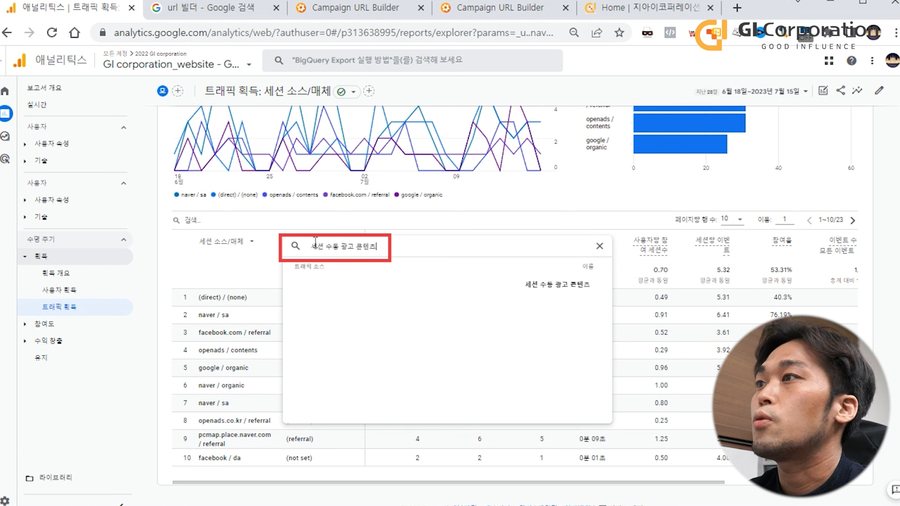Click the (direct) / (none) row in table
The image size is (900, 506).
coord(222,297)
